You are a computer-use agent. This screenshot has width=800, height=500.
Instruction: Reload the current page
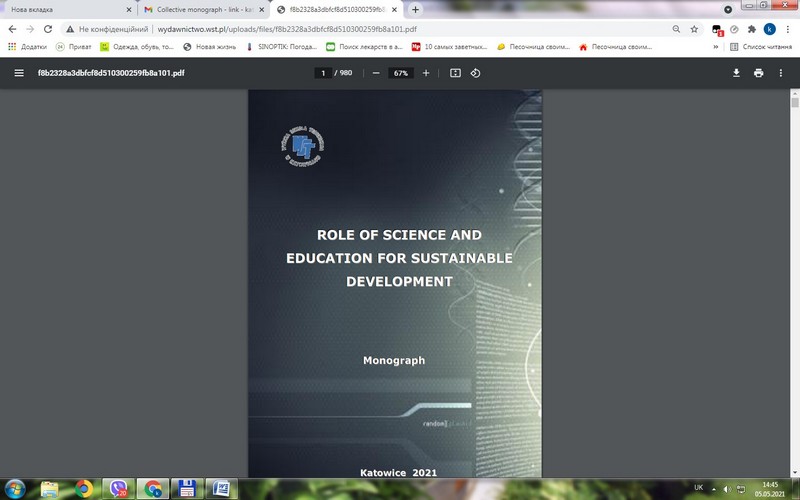49,29
